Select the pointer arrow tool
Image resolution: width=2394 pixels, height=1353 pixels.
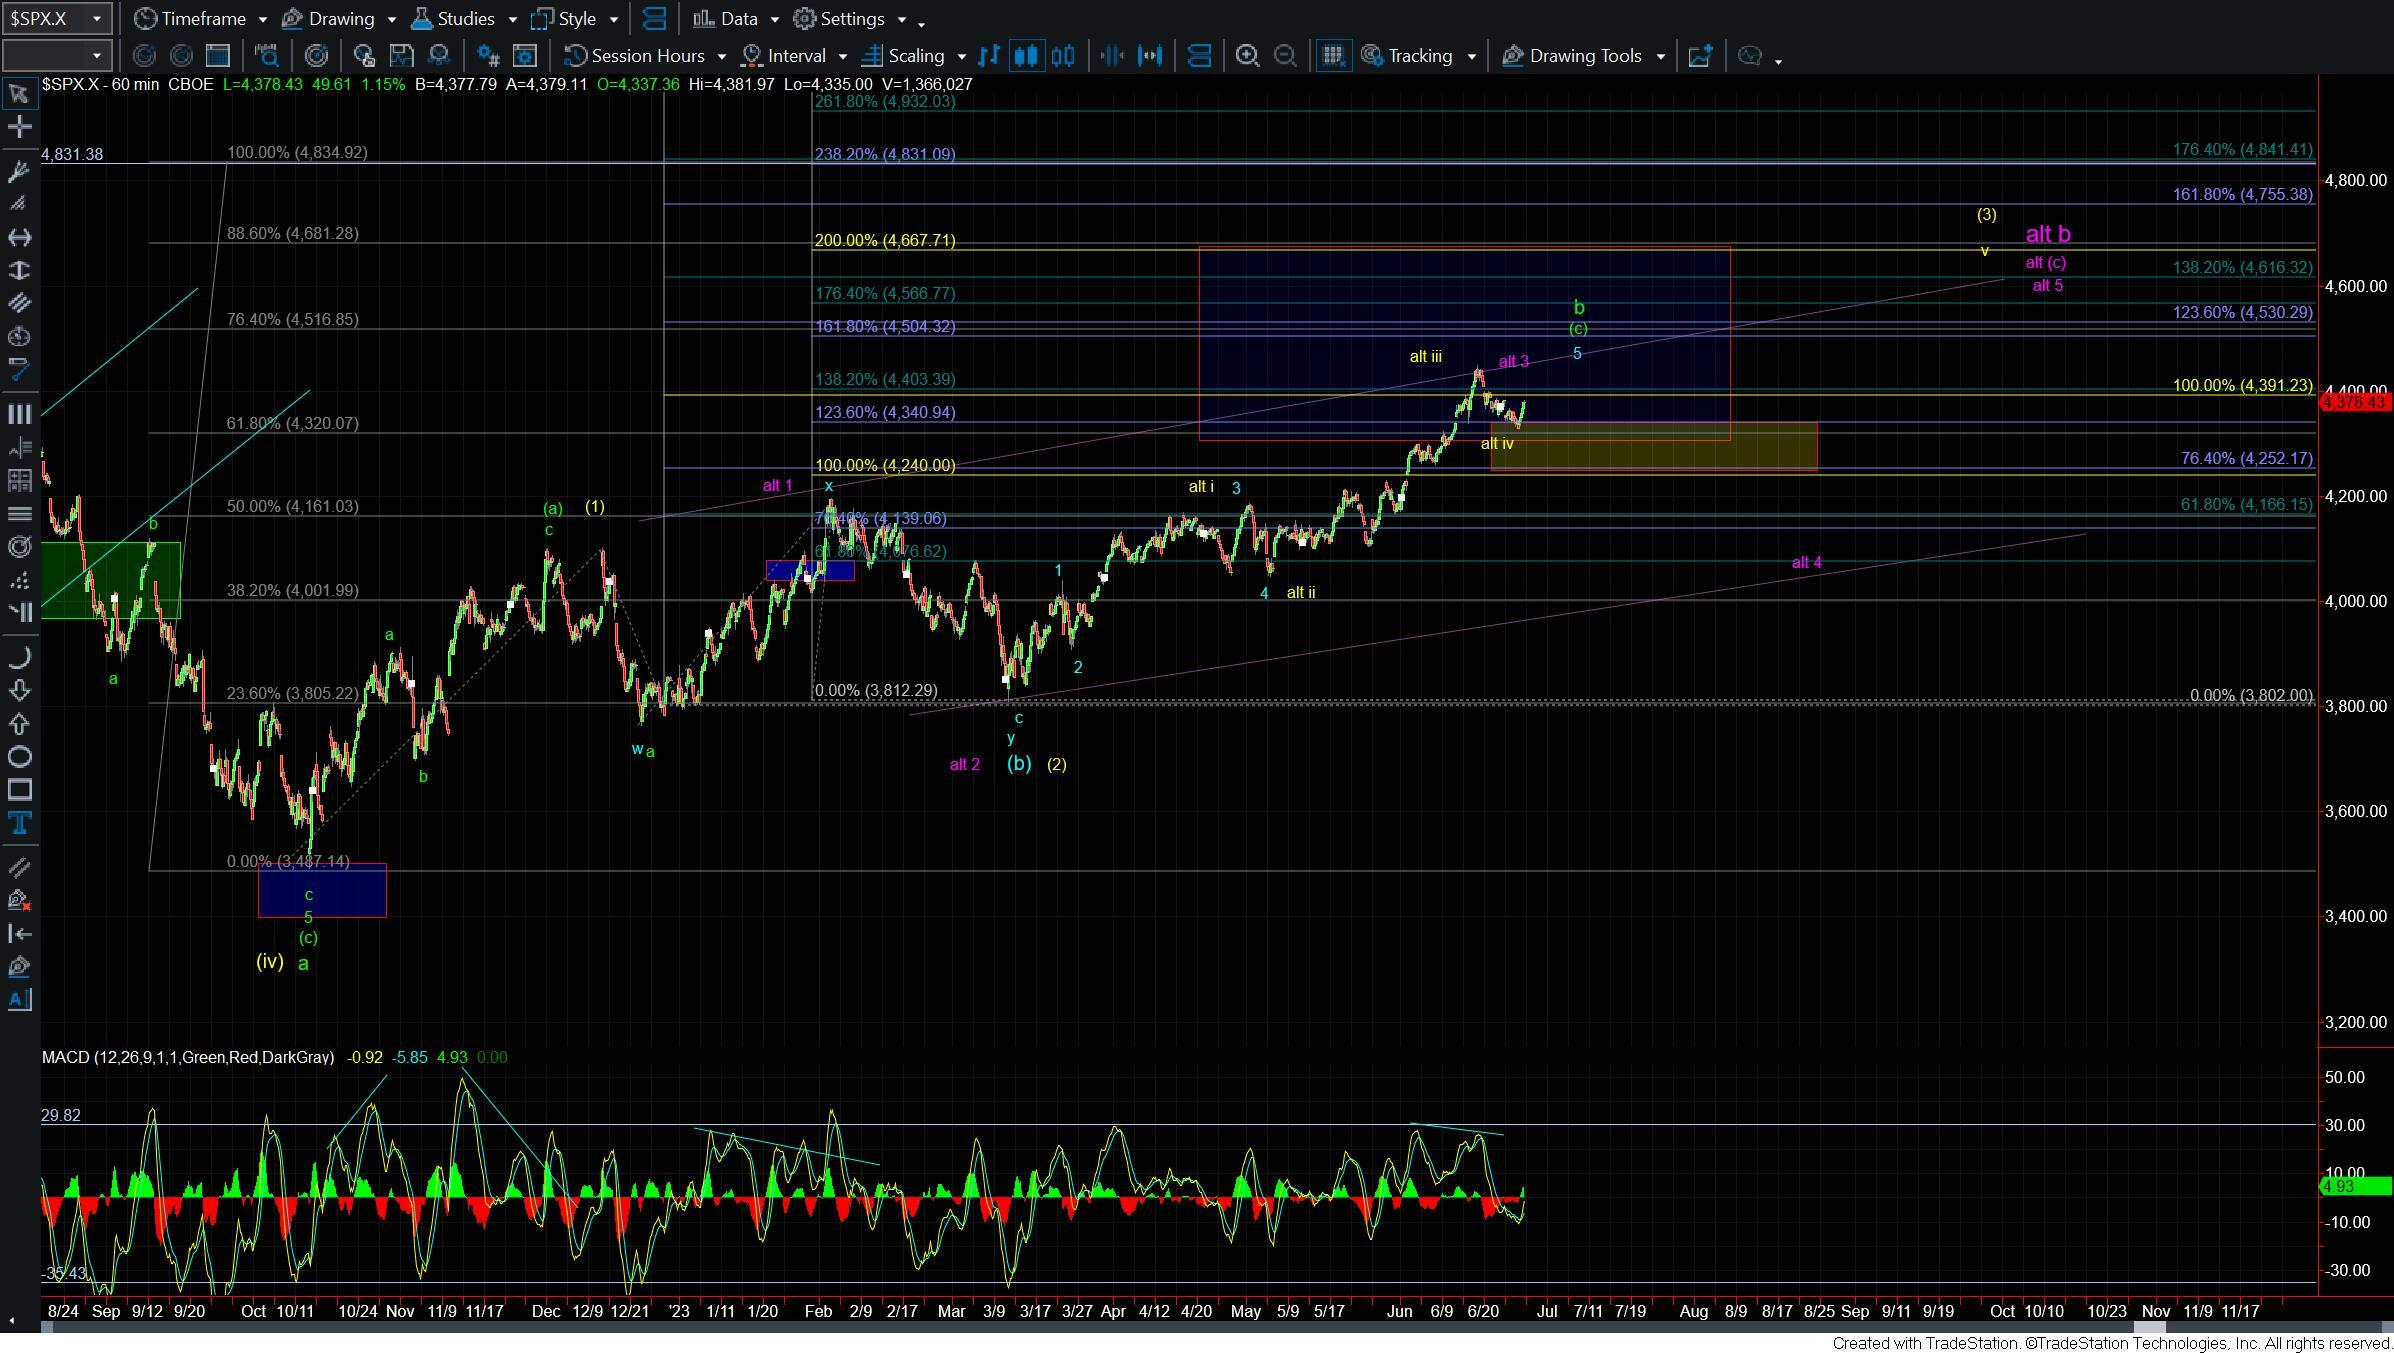pos(18,94)
